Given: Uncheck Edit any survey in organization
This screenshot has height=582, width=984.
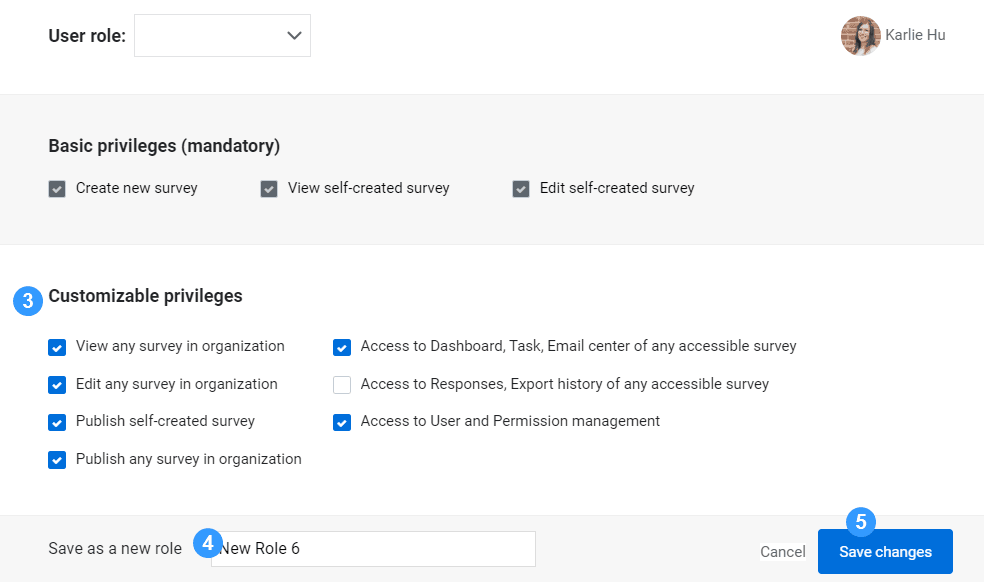Looking at the screenshot, I should tap(57, 385).
